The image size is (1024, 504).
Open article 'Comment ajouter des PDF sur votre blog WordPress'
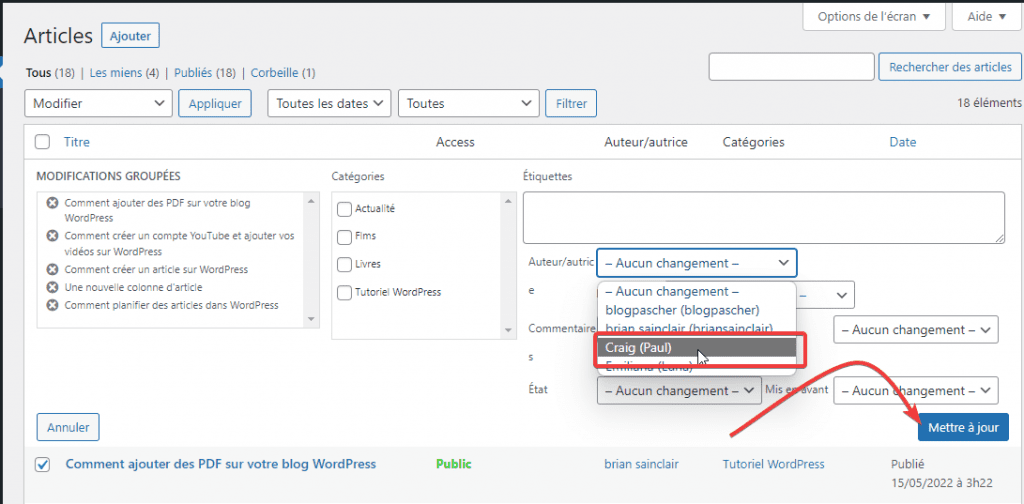tap(221, 464)
